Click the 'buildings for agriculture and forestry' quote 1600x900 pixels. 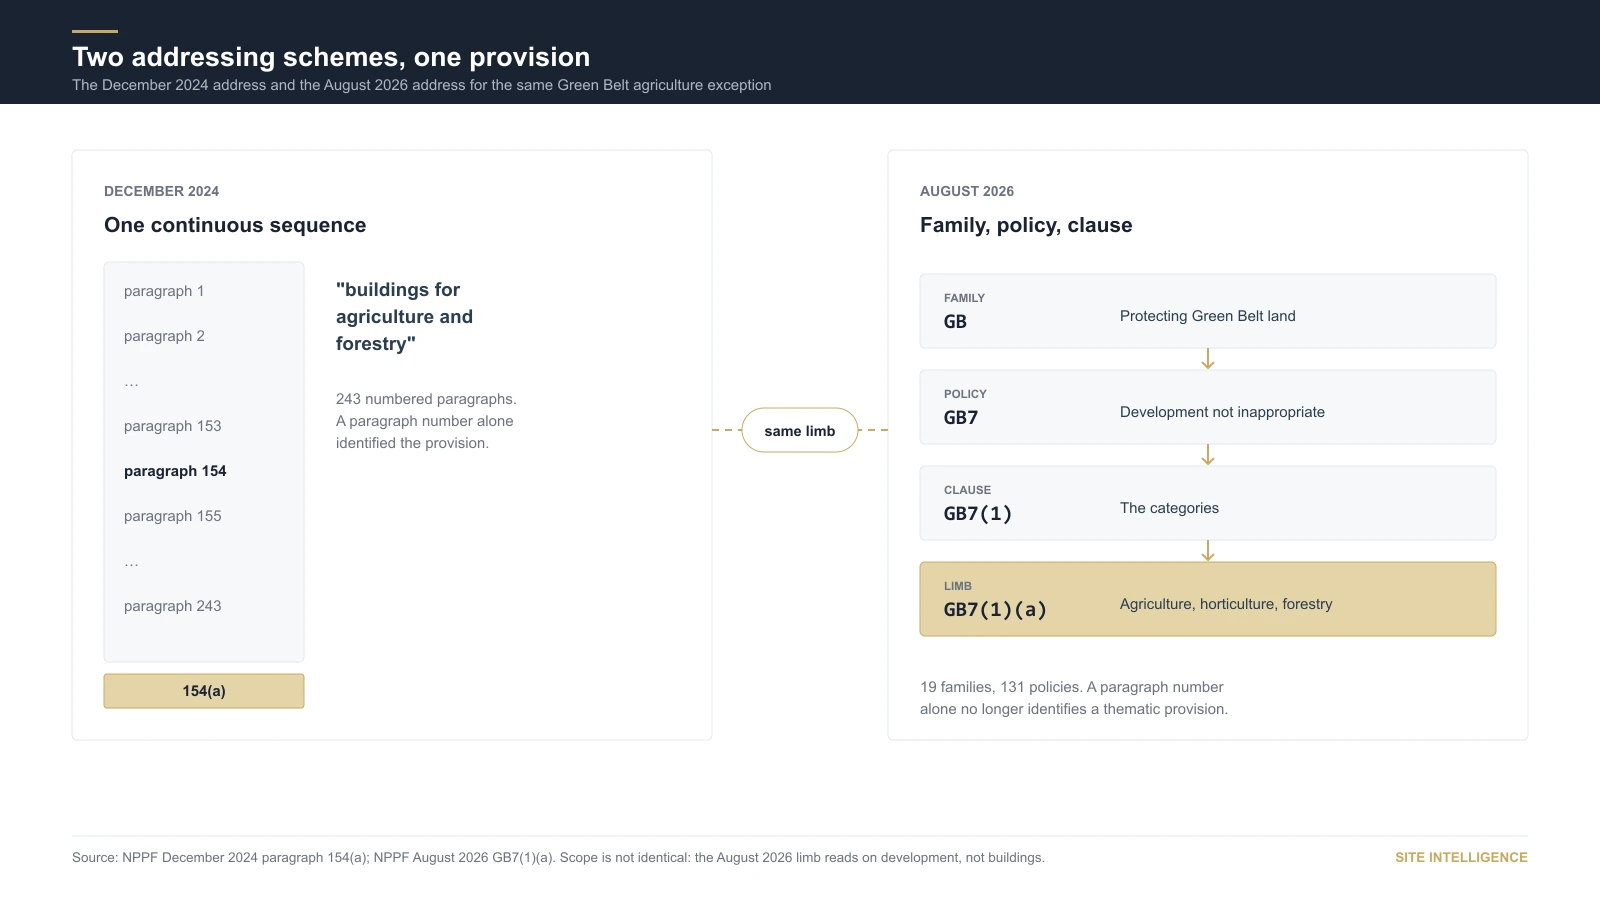tap(404, 316)
